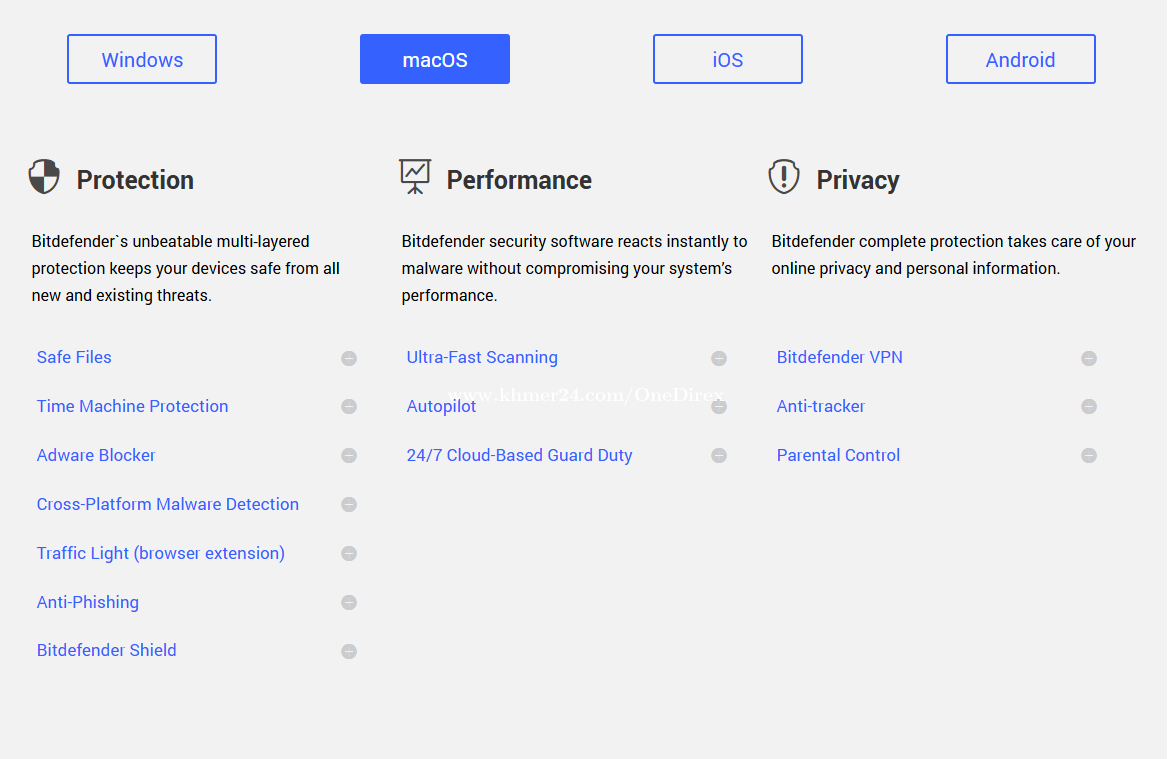1171x759 pixels.
Task: Click the Bitdefender Shield feature link
Action: pos(107,650)
